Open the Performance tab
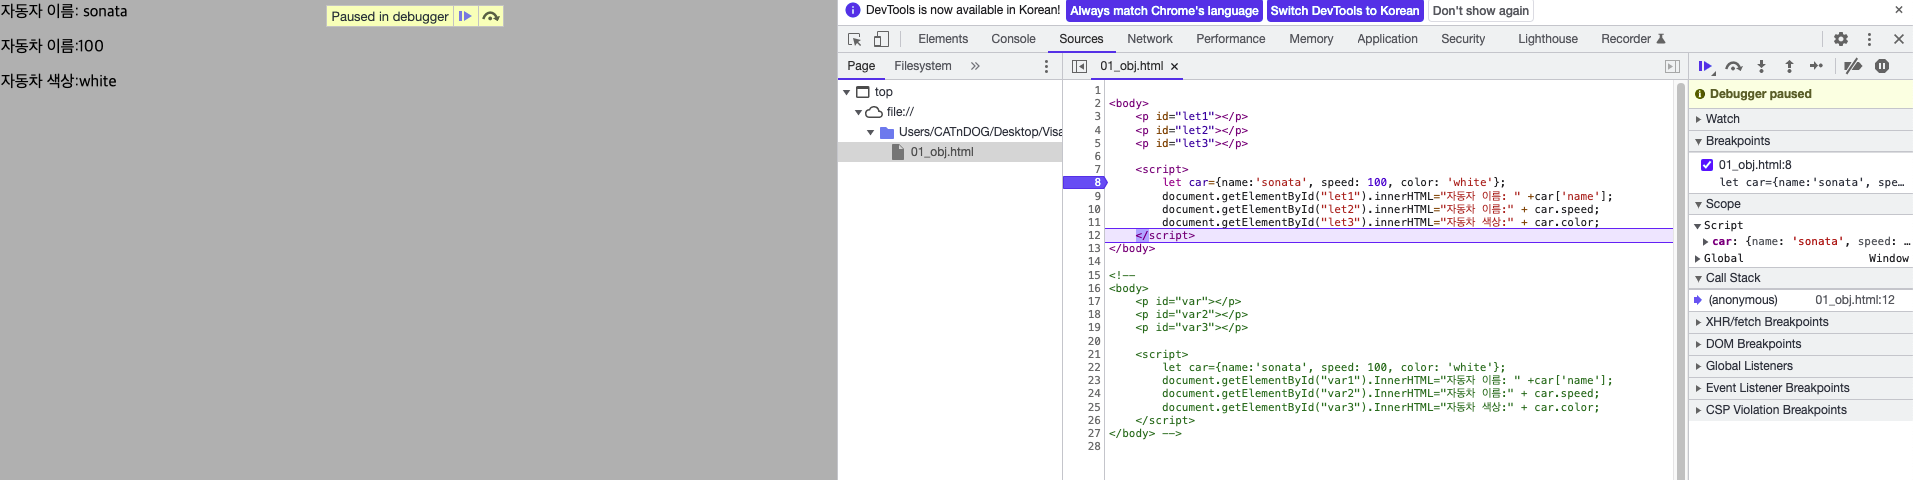Image resolution: width=1913 pixels, height=480 pixels. (1231, 39)
